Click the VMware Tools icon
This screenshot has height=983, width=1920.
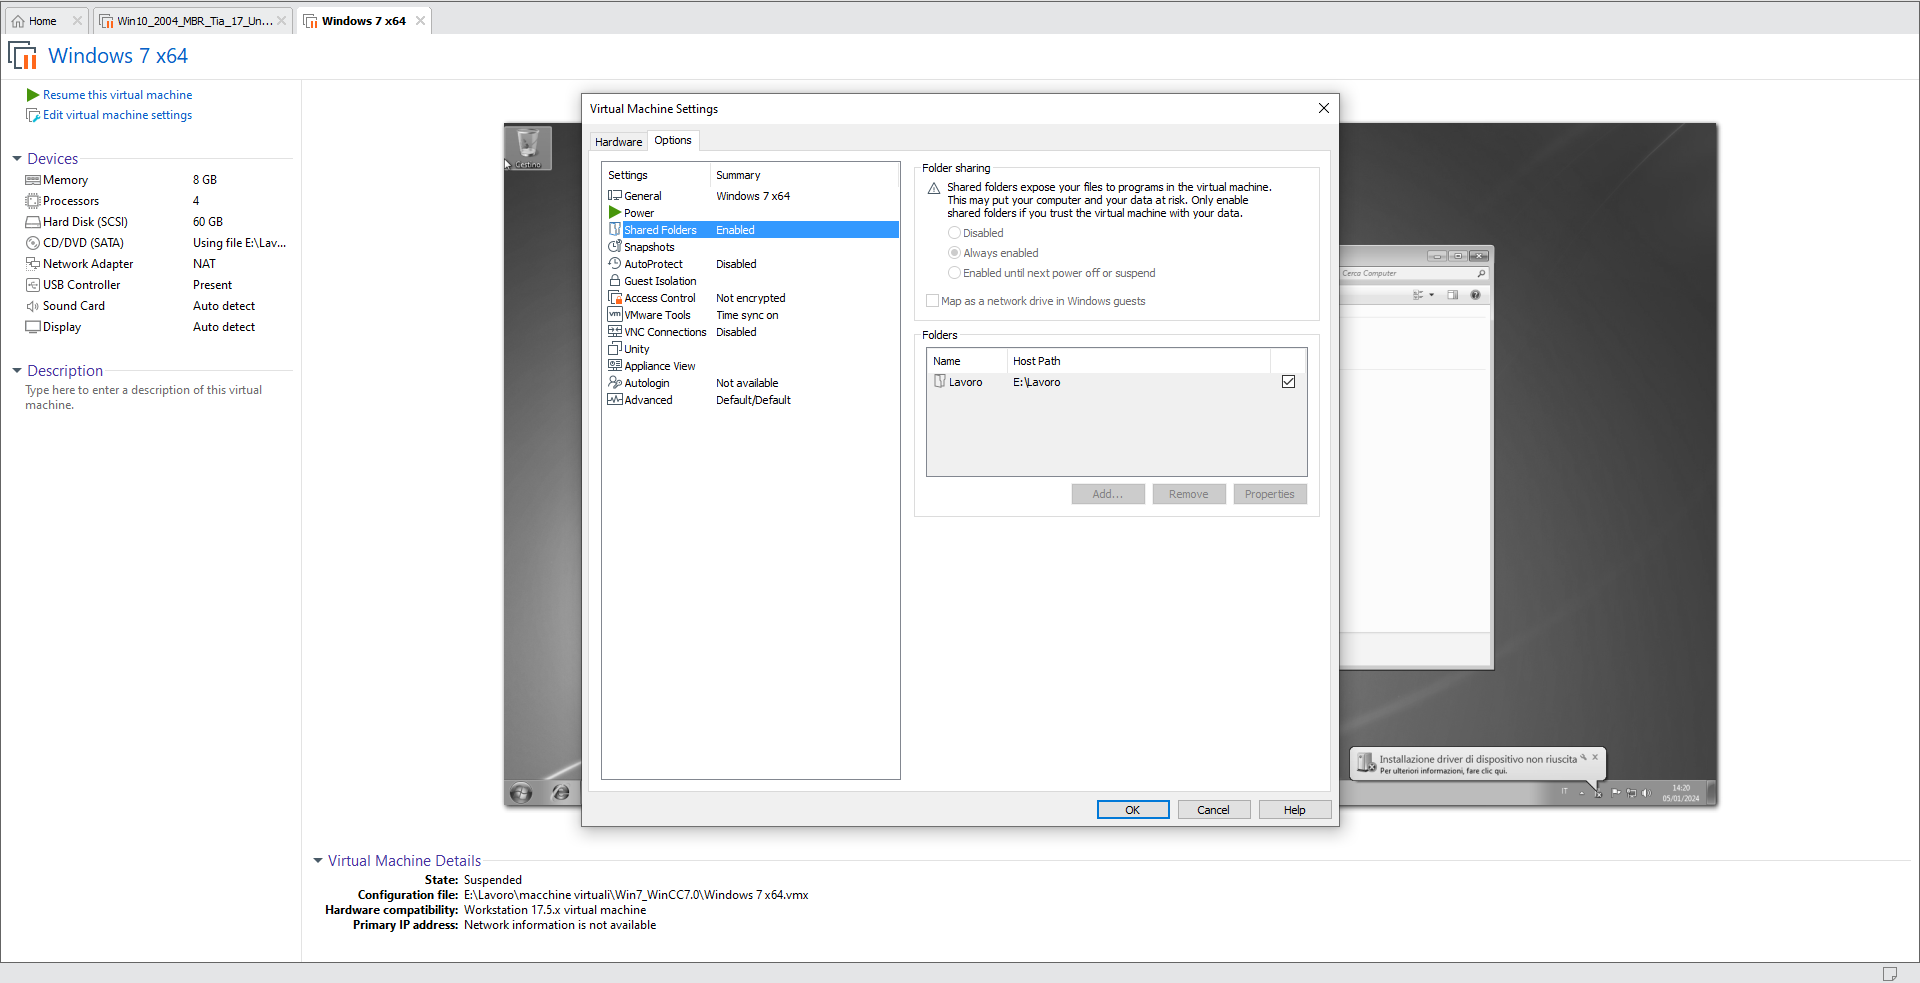pyautogui.click(x=615, y=314)
